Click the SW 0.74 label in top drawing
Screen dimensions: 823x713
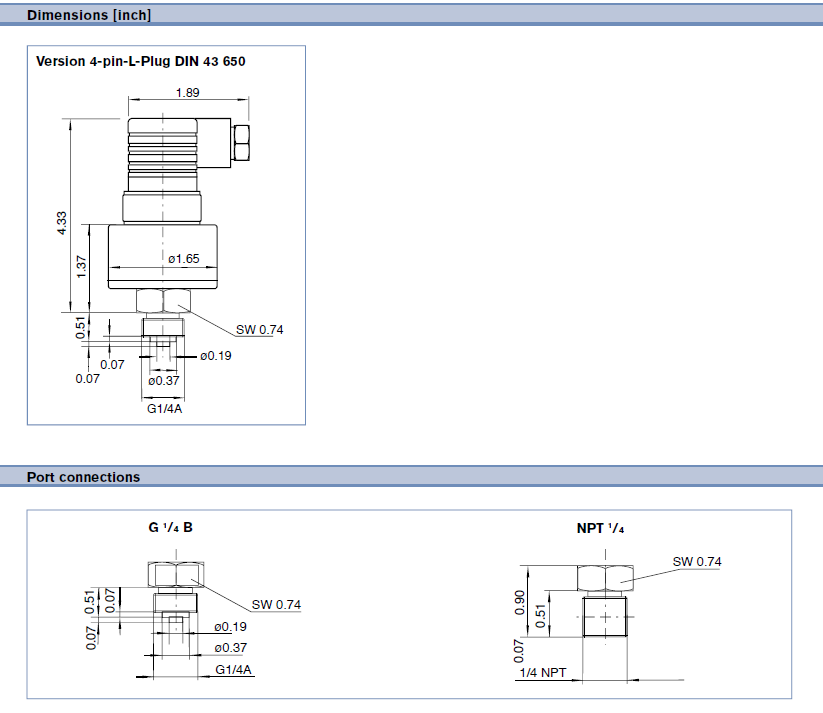coord(259,330)
